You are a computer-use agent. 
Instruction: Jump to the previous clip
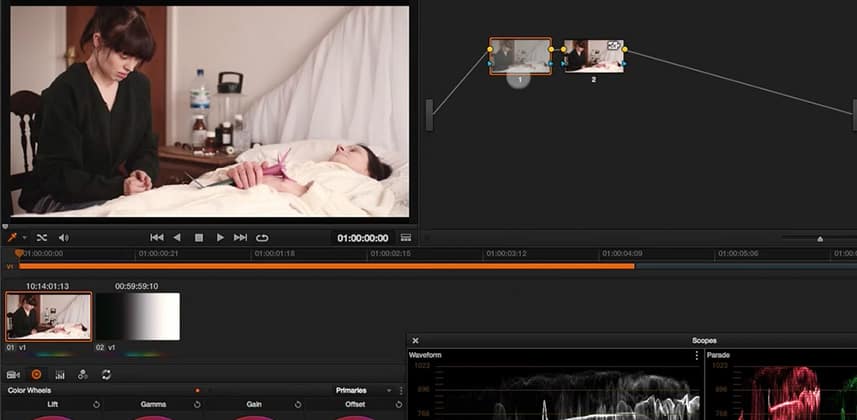(x=157, y=237)
